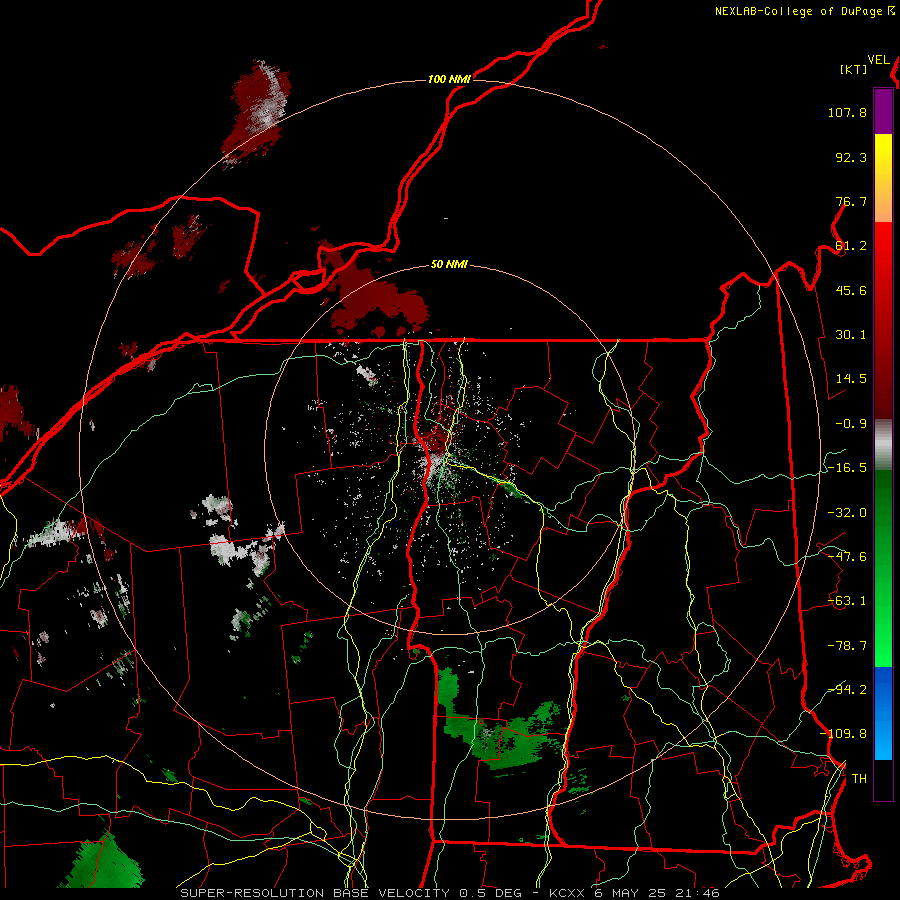The height and width of the screenshot is (900, 900).
Task: Select the 92.3 velocity scale value
Action: tap(851, 157)
